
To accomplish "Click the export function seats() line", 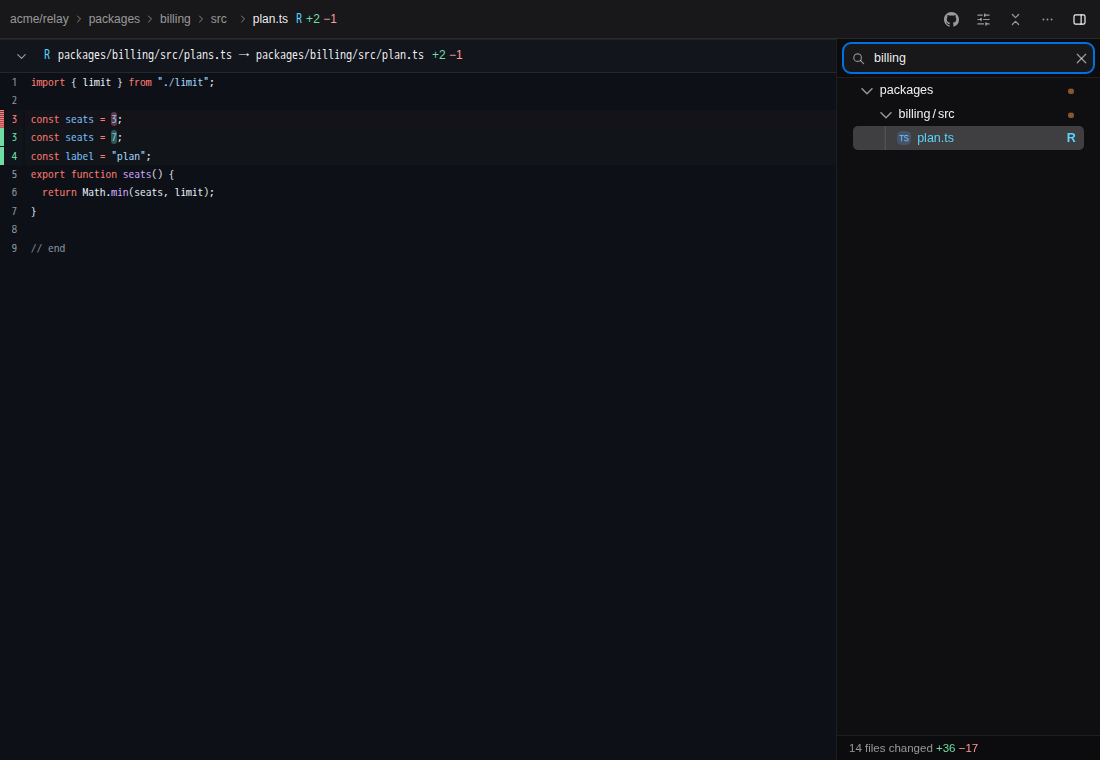I will 418,174.
